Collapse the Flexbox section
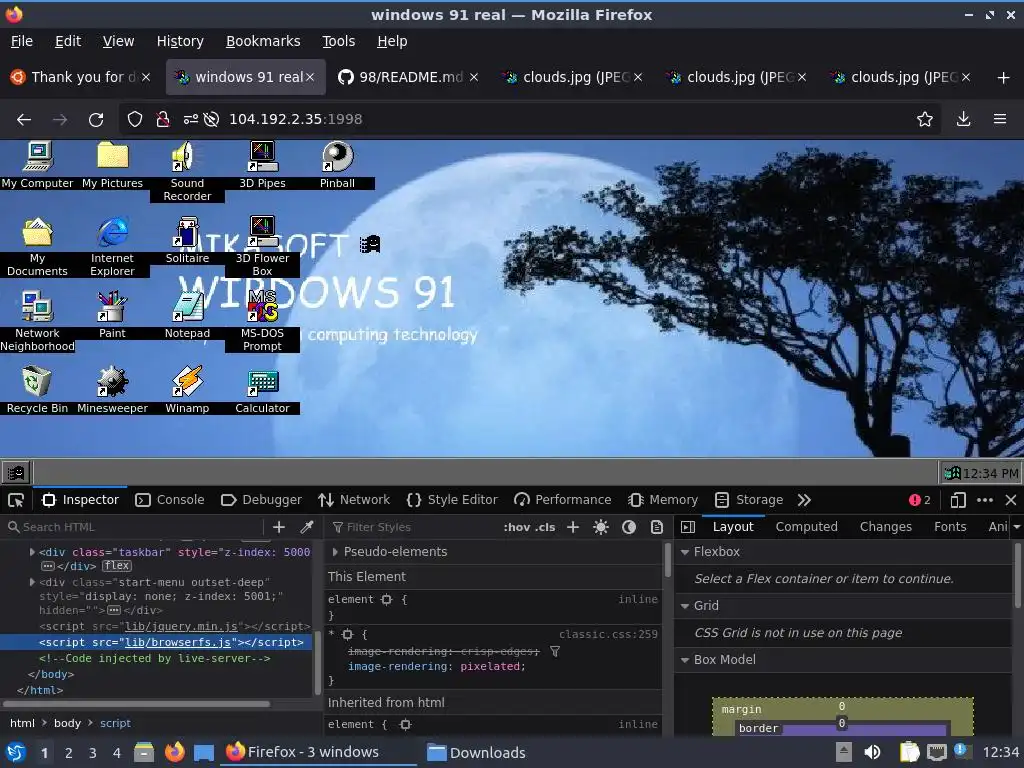This screenshot has width=1024, height=768. tap(685, 552)
